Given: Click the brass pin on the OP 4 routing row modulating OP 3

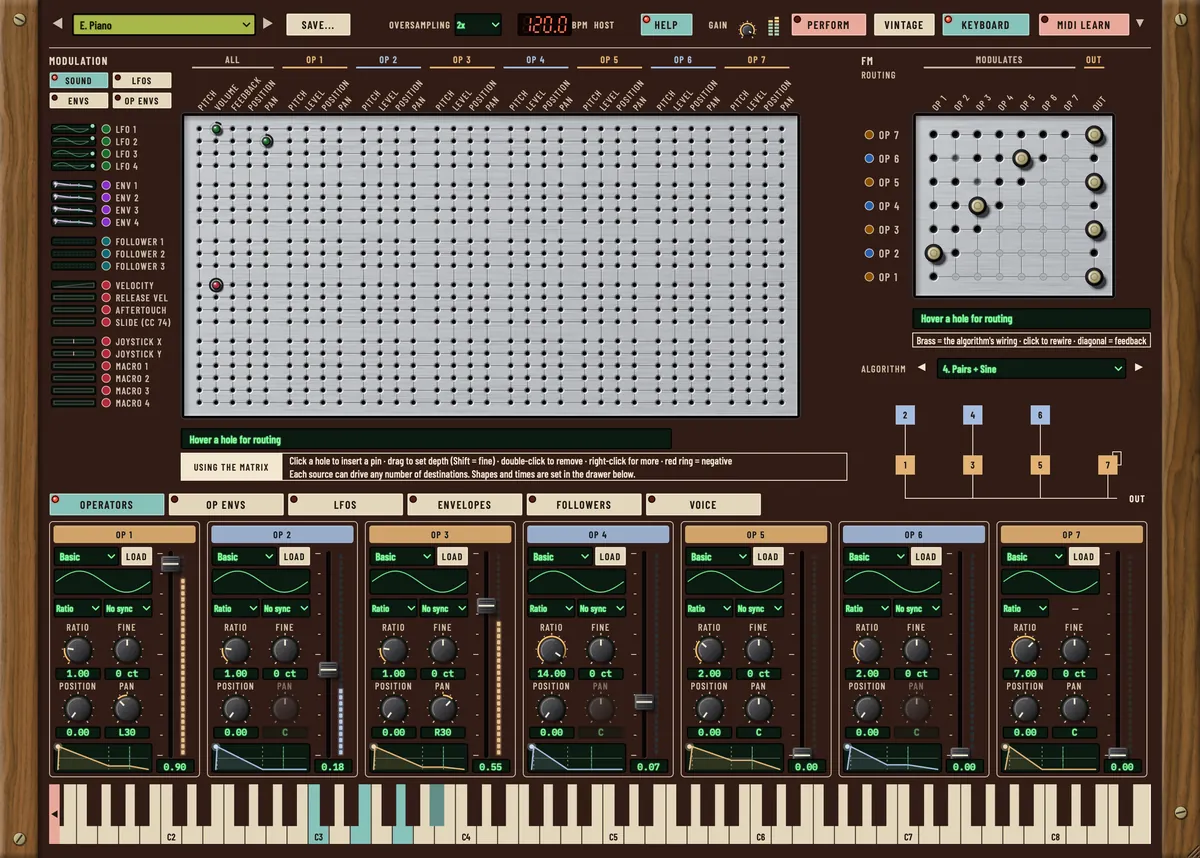Looking at the screenshot, I should pos(977,206).
